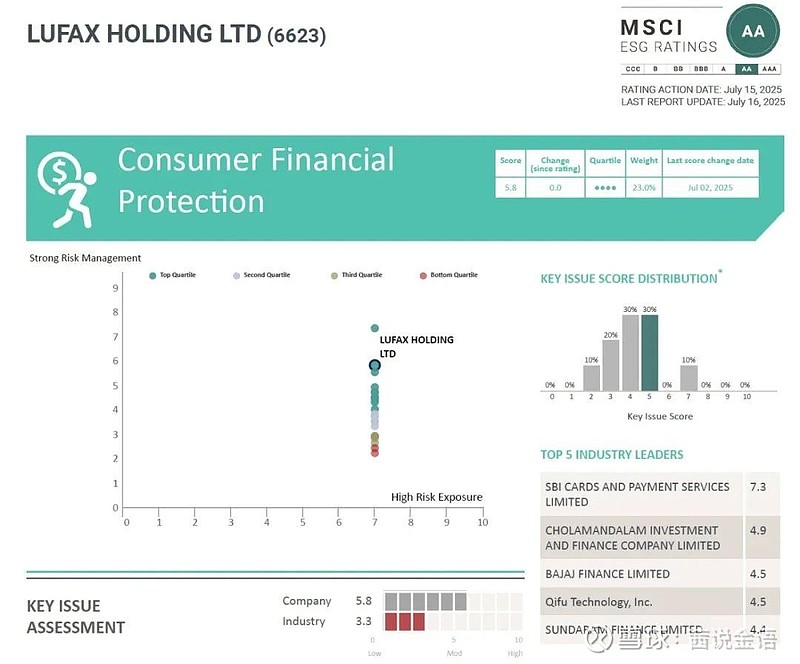Click the Top Quartile legend dot
The width and height of the screenshot is (800, 664).
click(x=152, y=275)
